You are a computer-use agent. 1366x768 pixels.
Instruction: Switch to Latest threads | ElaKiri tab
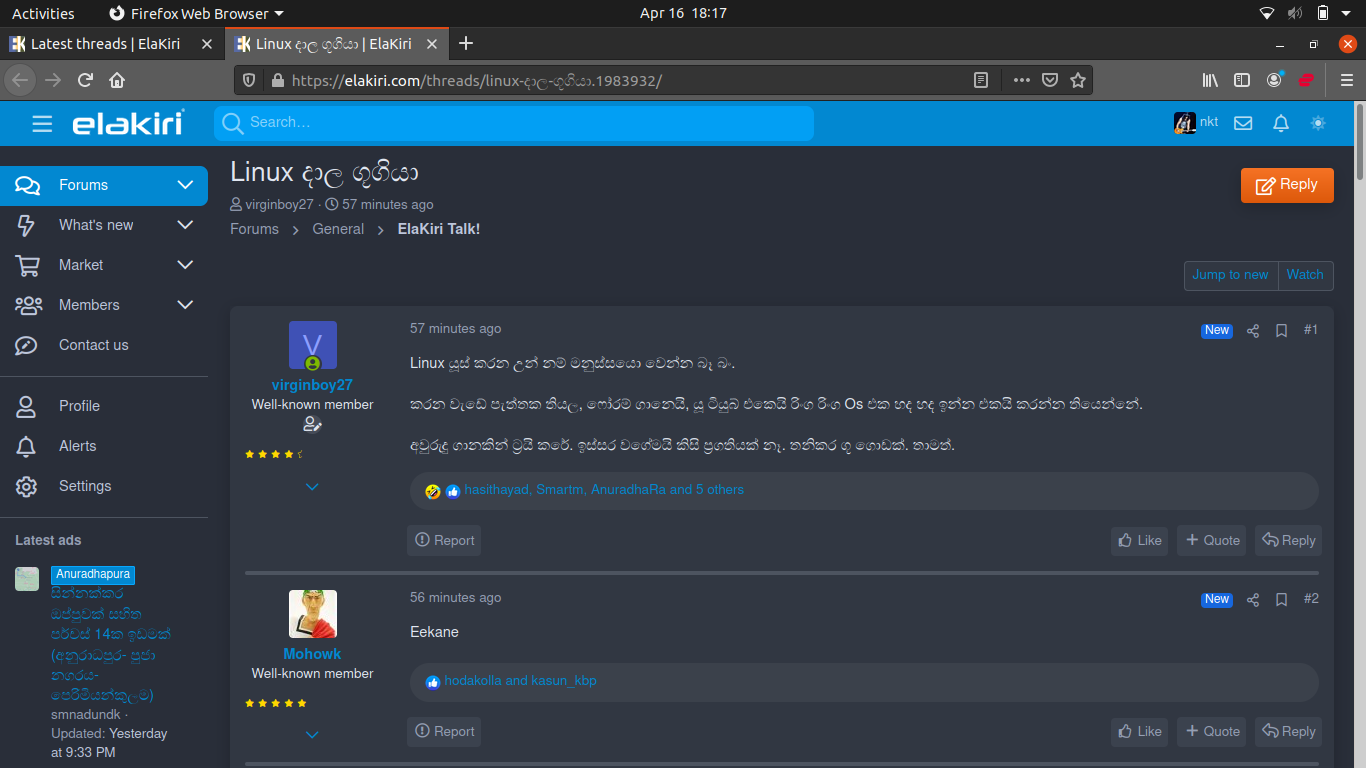(x=113, y=44)
